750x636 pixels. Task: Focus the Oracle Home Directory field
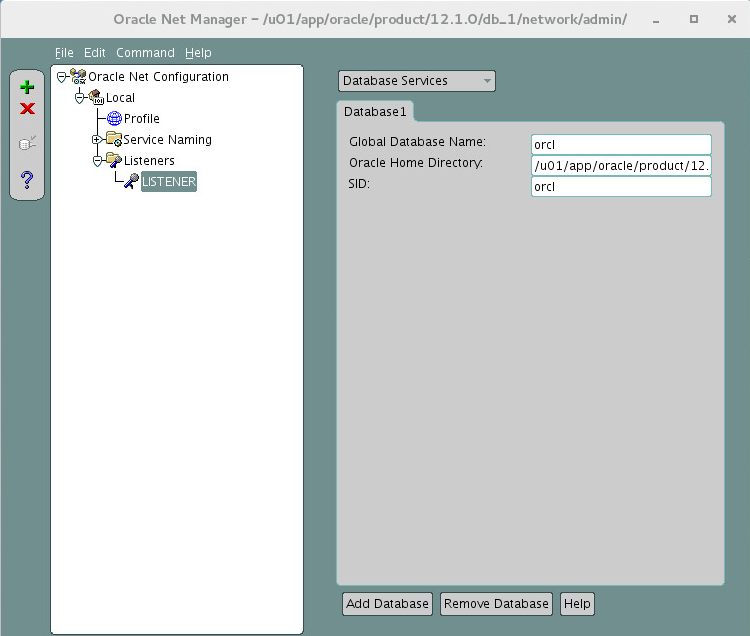coord(621,165)
